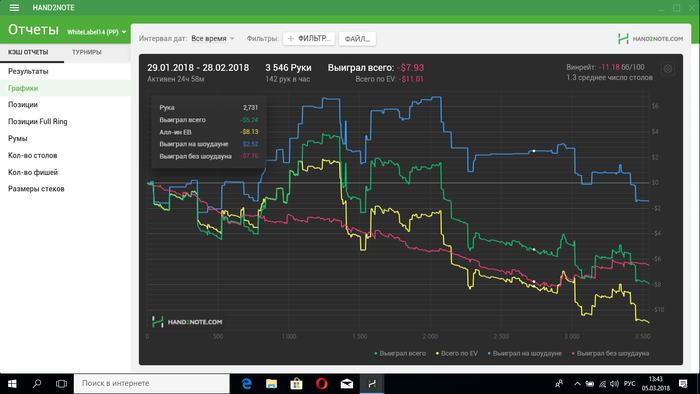Open Microsoft Store from taskbar
The height and width of the screenshot is (394, 700).
pyautogui.click(x=296, y=384)
